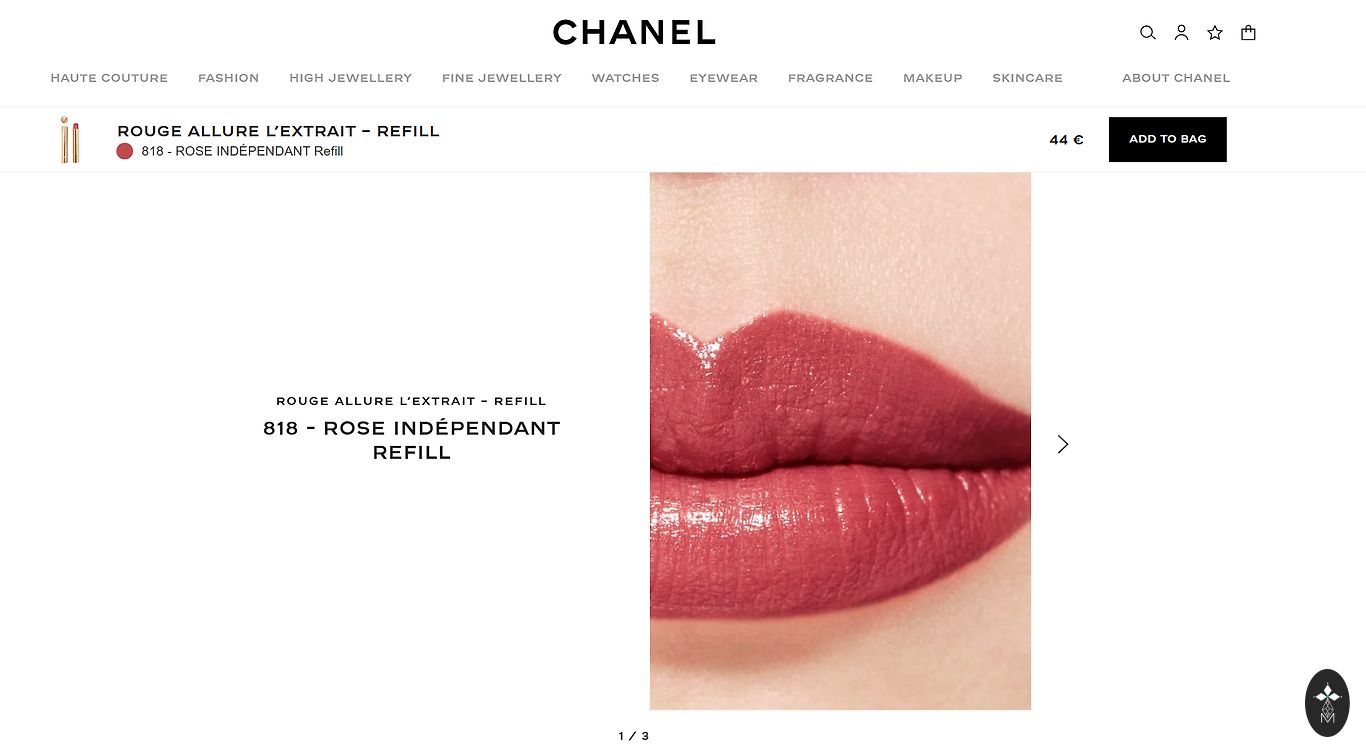Open the Watches menu
1366x753 pixels.
625,78
